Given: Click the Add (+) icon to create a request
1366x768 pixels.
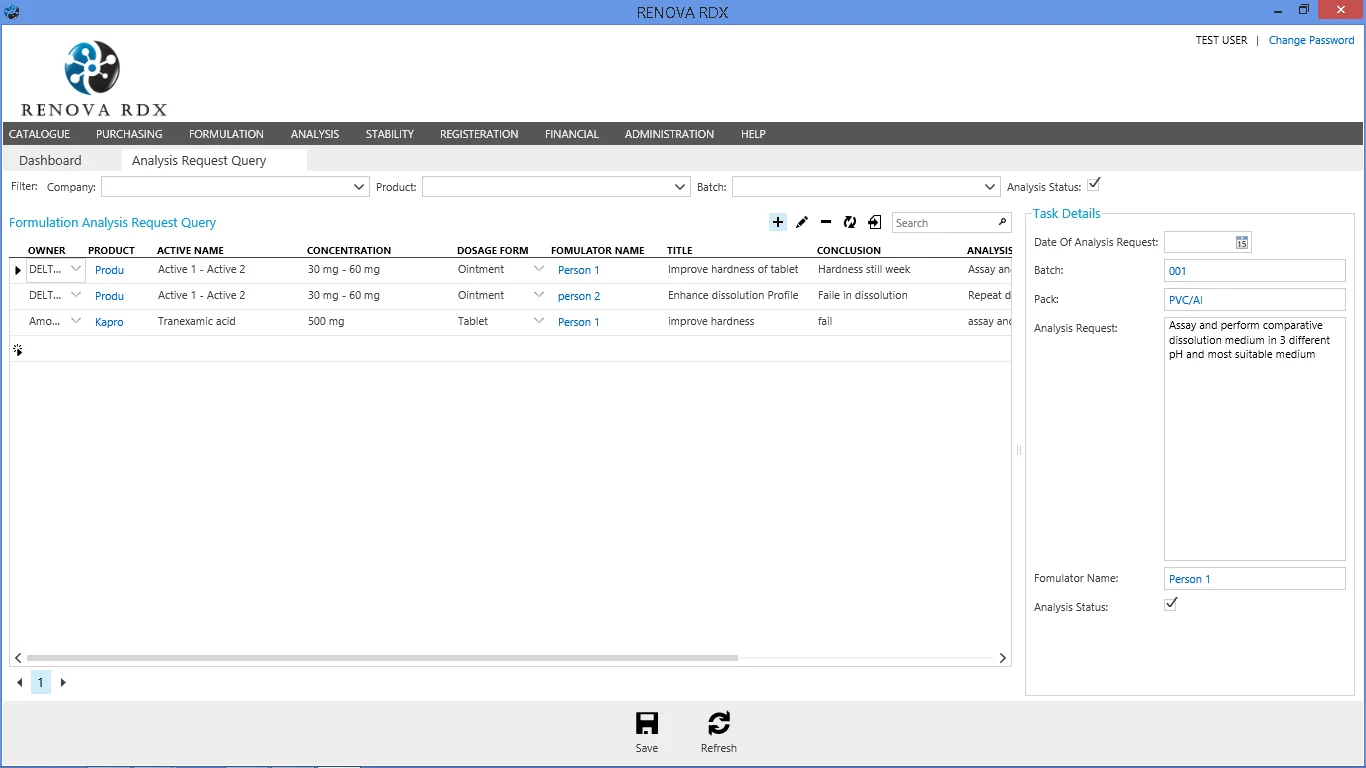Looking at the screenshot, I should (x=777, y=222).
